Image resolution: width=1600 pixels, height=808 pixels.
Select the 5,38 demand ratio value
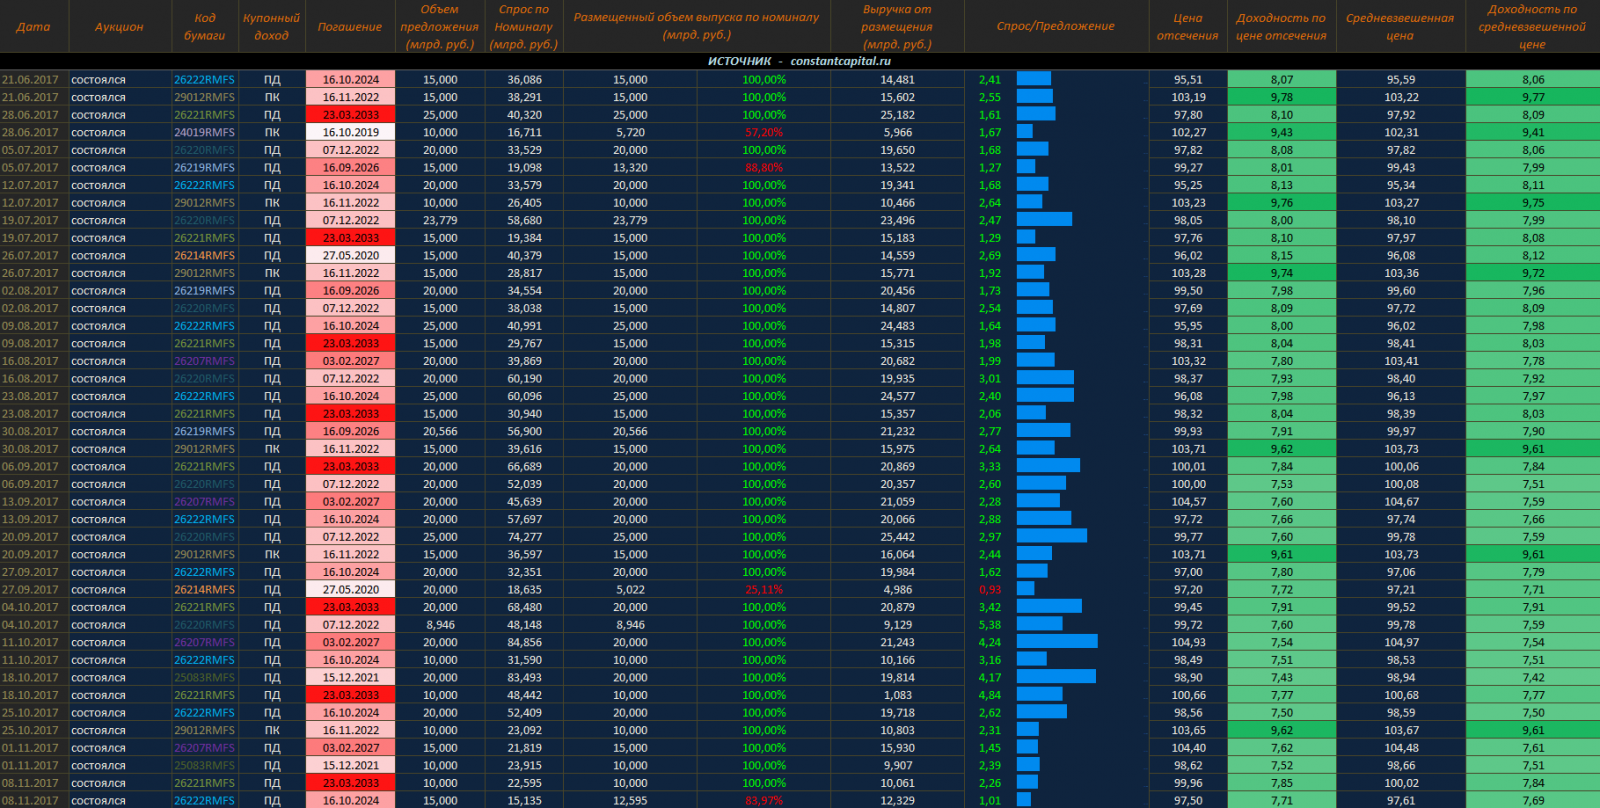[990, 625]
